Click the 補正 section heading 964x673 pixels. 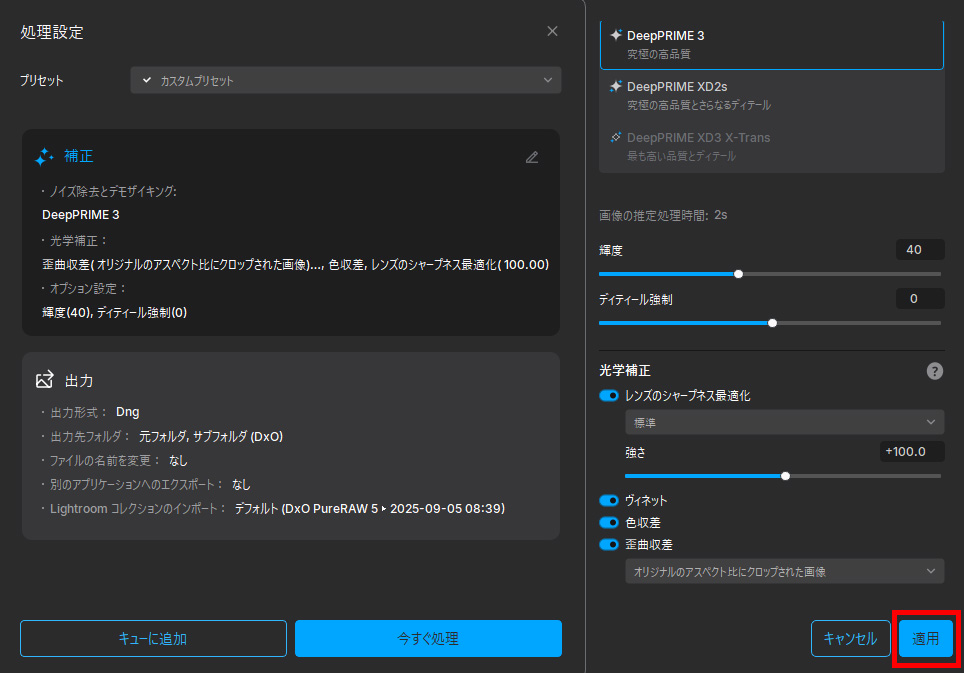(79, 156)
